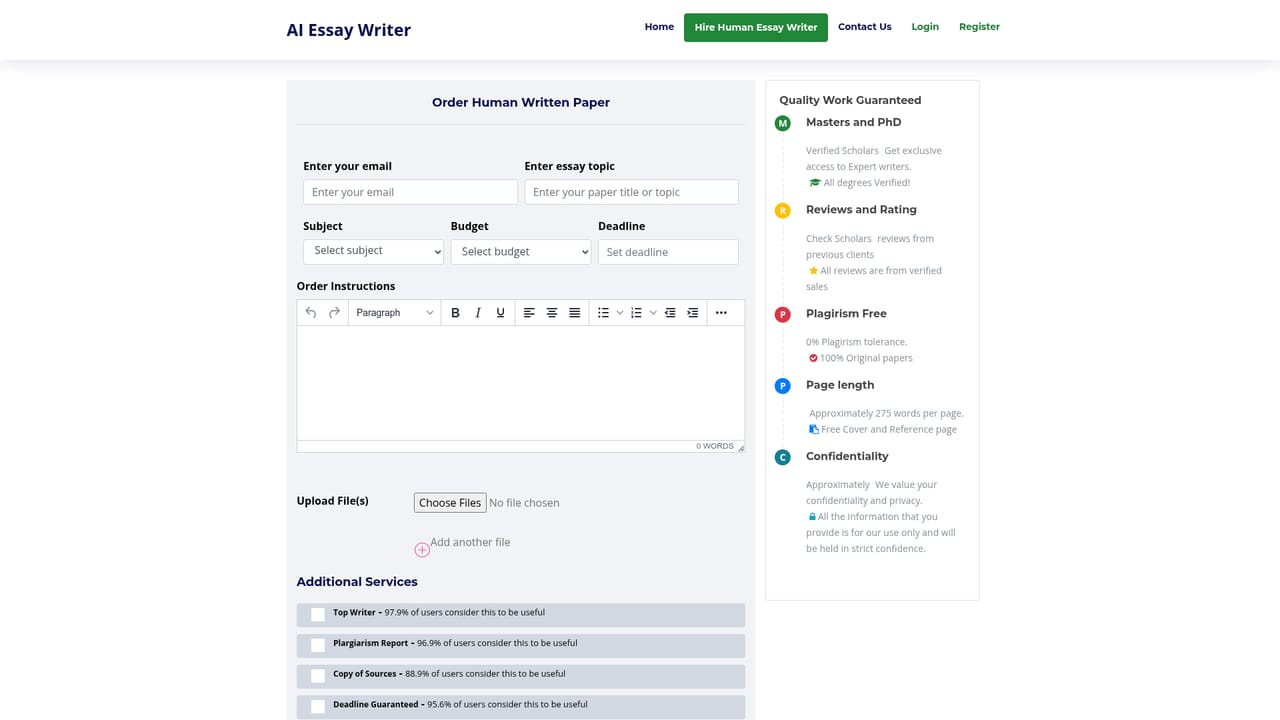Insert a bullet list
The image size is (1280, 720).
[x=603, y=313]
